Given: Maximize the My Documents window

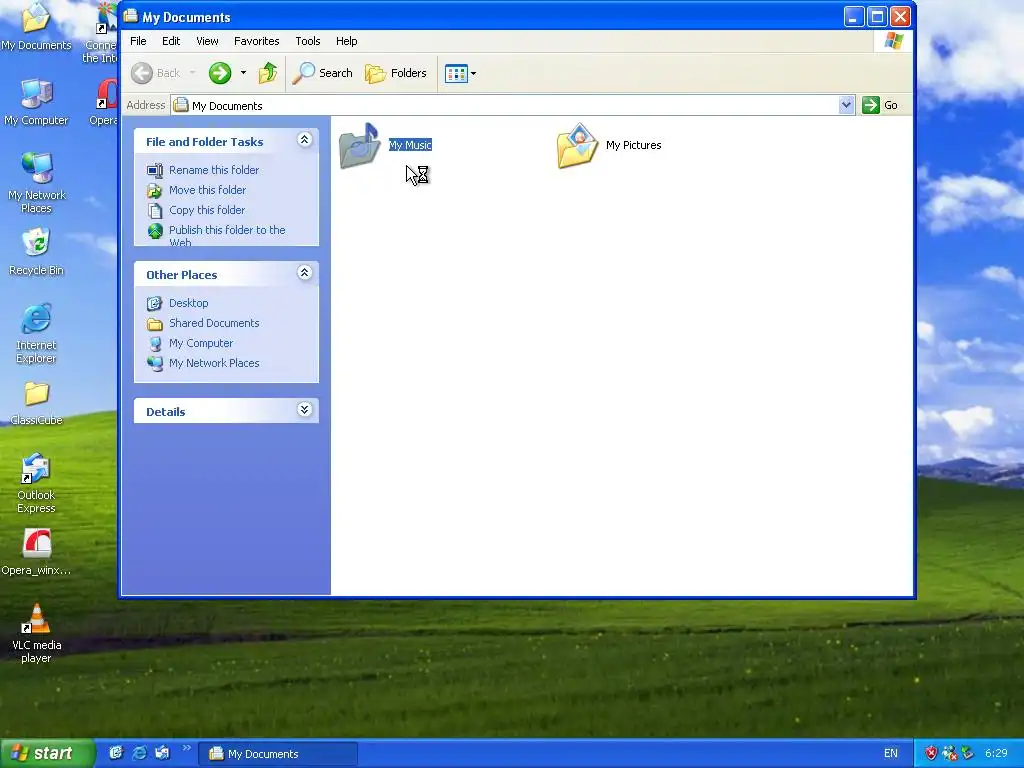Looking at the screenshot, I should point(877,16).
